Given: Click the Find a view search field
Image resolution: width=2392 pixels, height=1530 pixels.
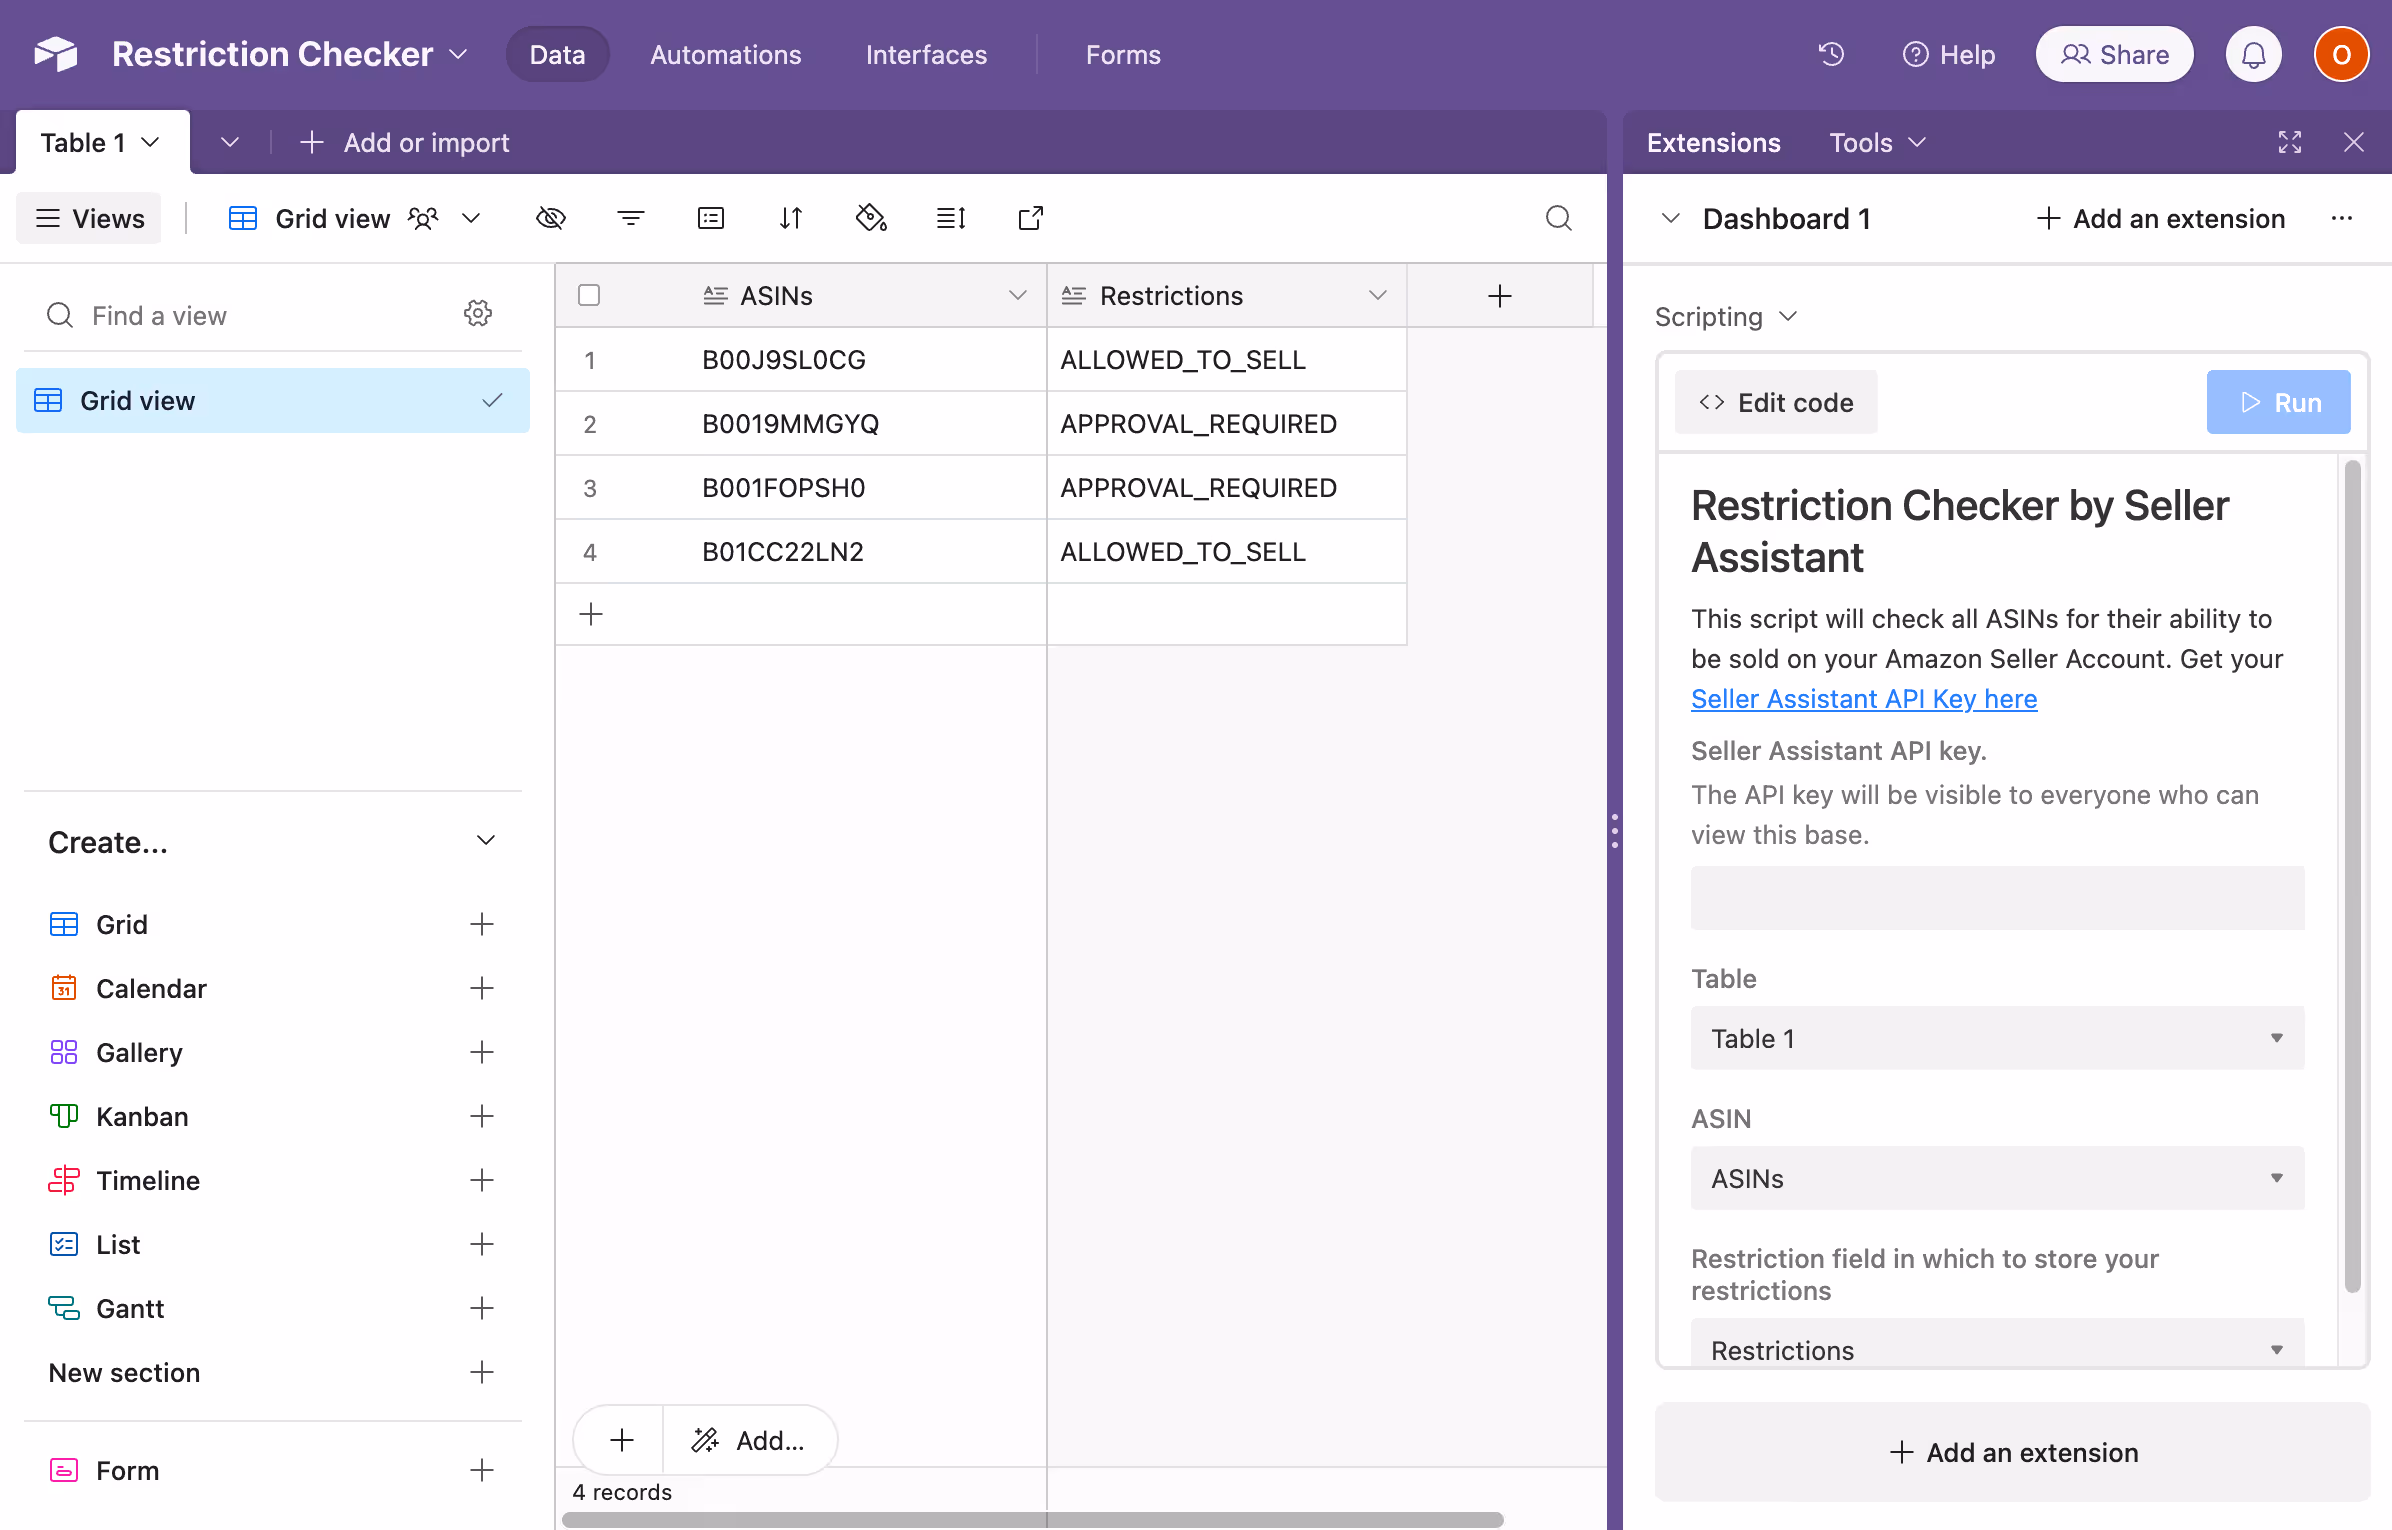Looking at the screenshot, I should [240, 315].
